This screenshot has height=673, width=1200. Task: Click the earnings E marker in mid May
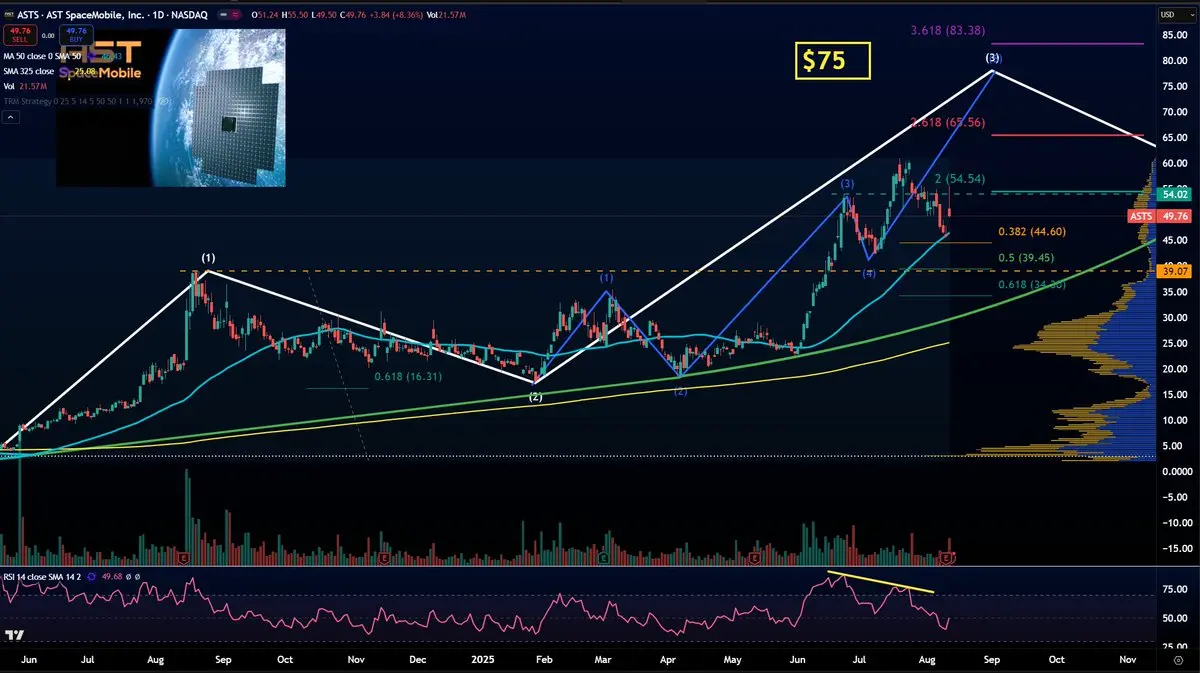point(756,556)
